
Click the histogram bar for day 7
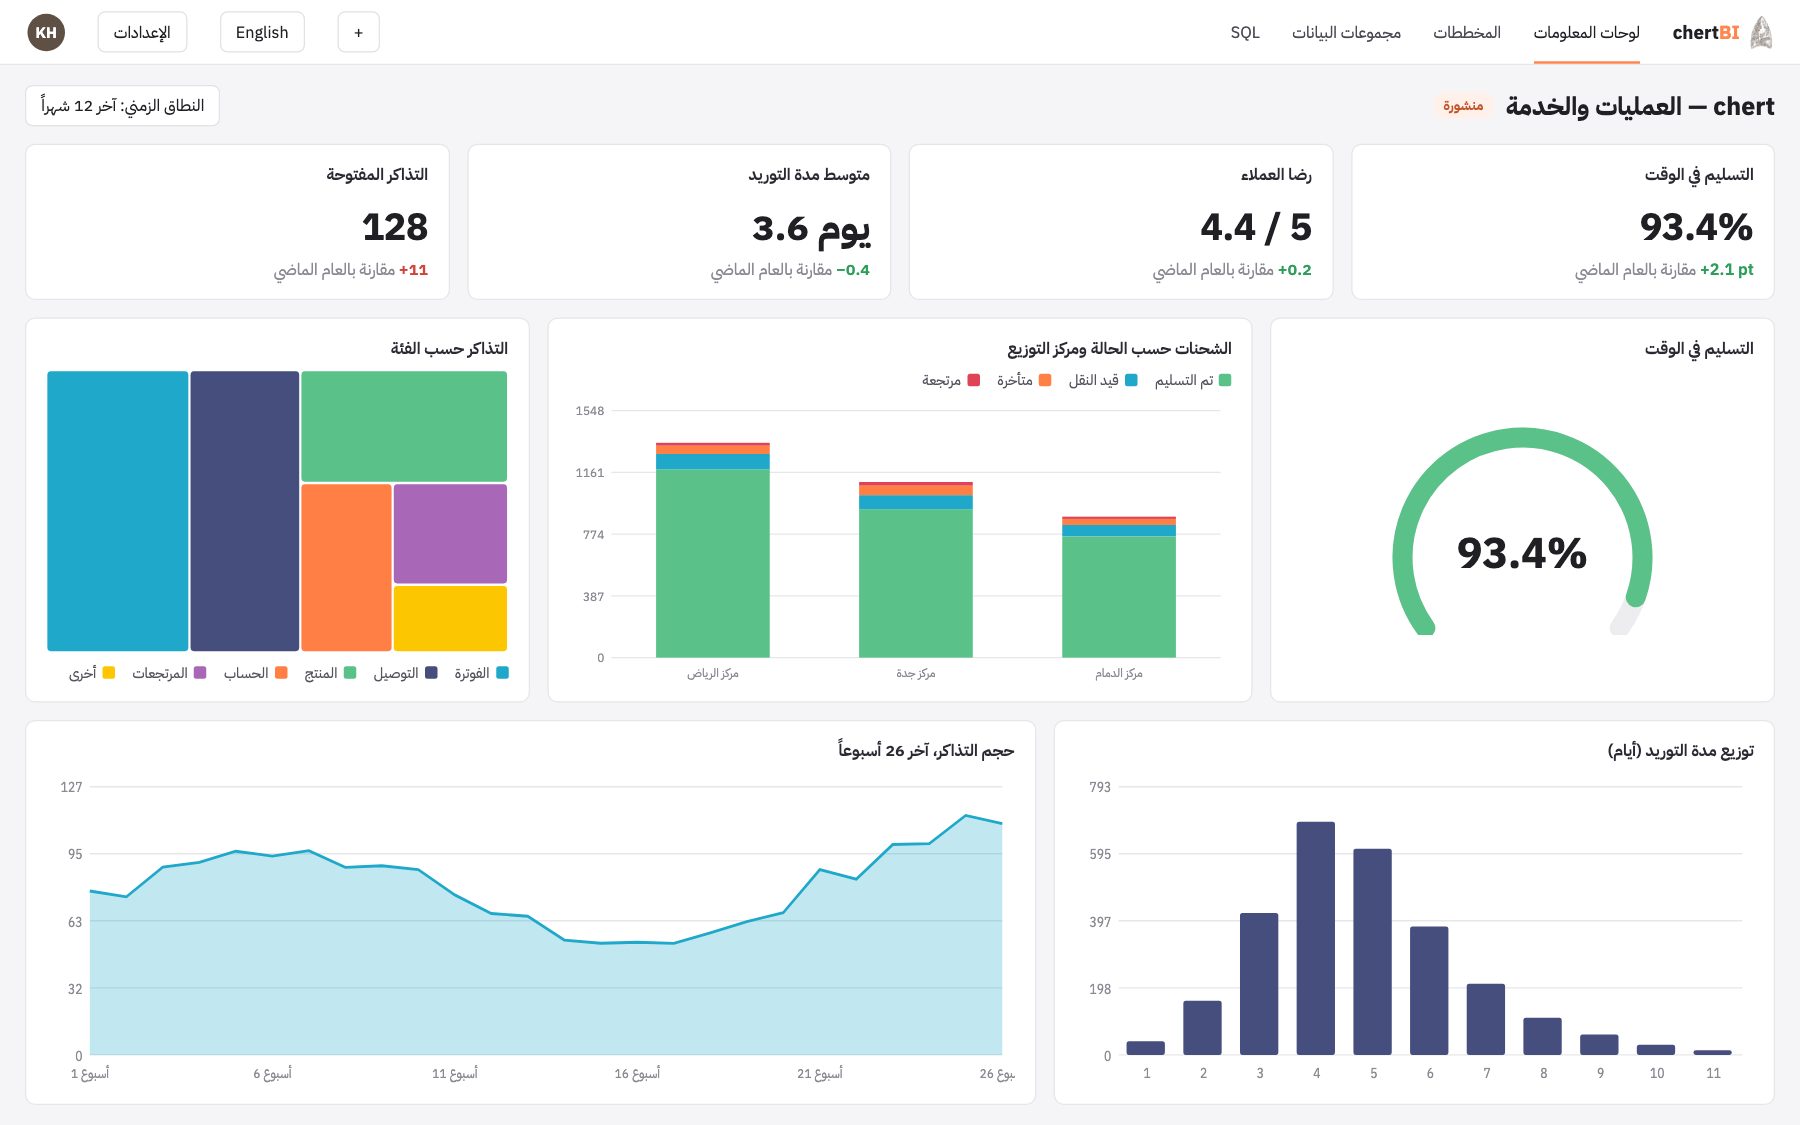tap(1486, 1019)
